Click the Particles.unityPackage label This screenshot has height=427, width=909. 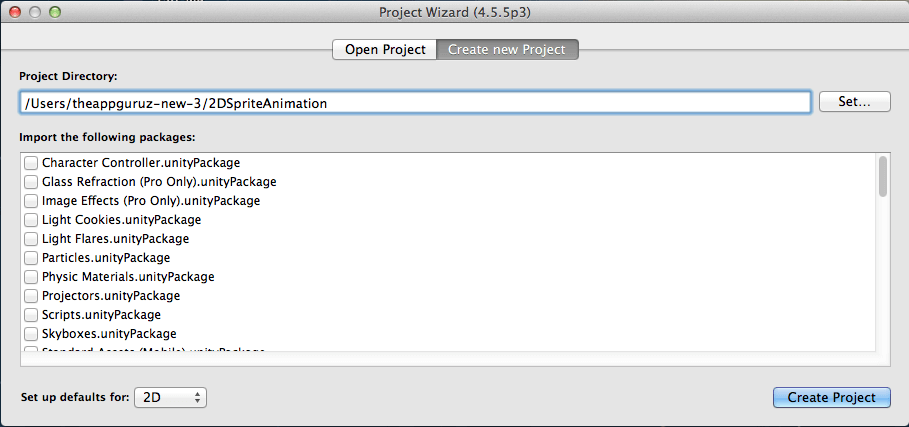point(106,258)
